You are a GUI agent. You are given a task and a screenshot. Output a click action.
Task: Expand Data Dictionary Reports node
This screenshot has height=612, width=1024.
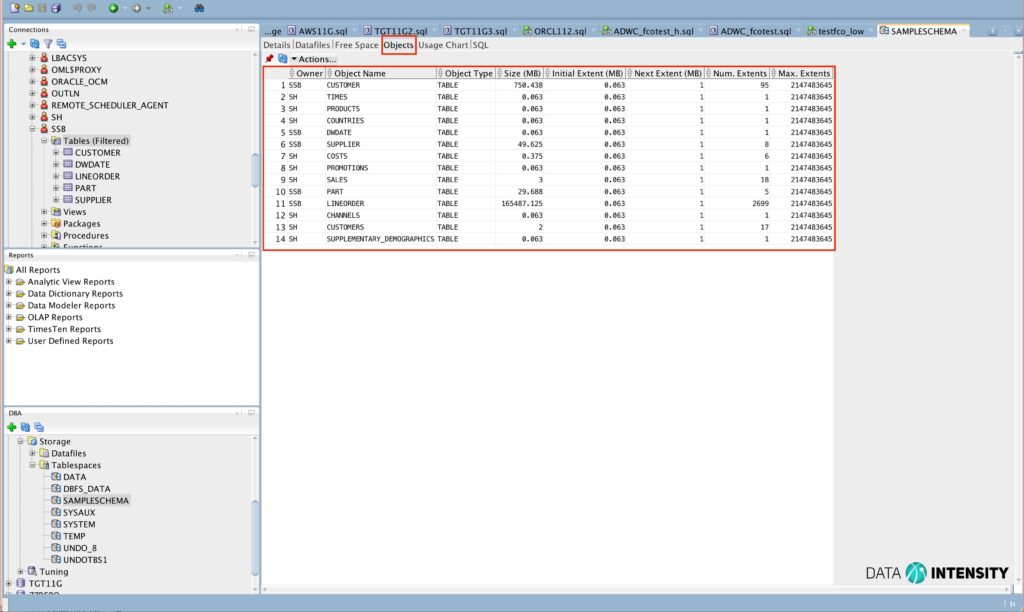click(x=9, y=294)
